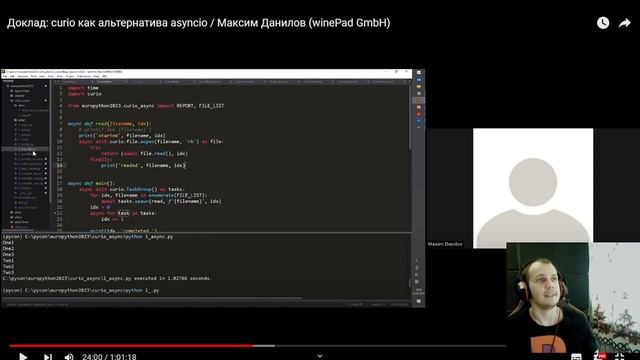Open the video title 'Доклад: curio как альтернатива asyncio'

tap(198, 23)
